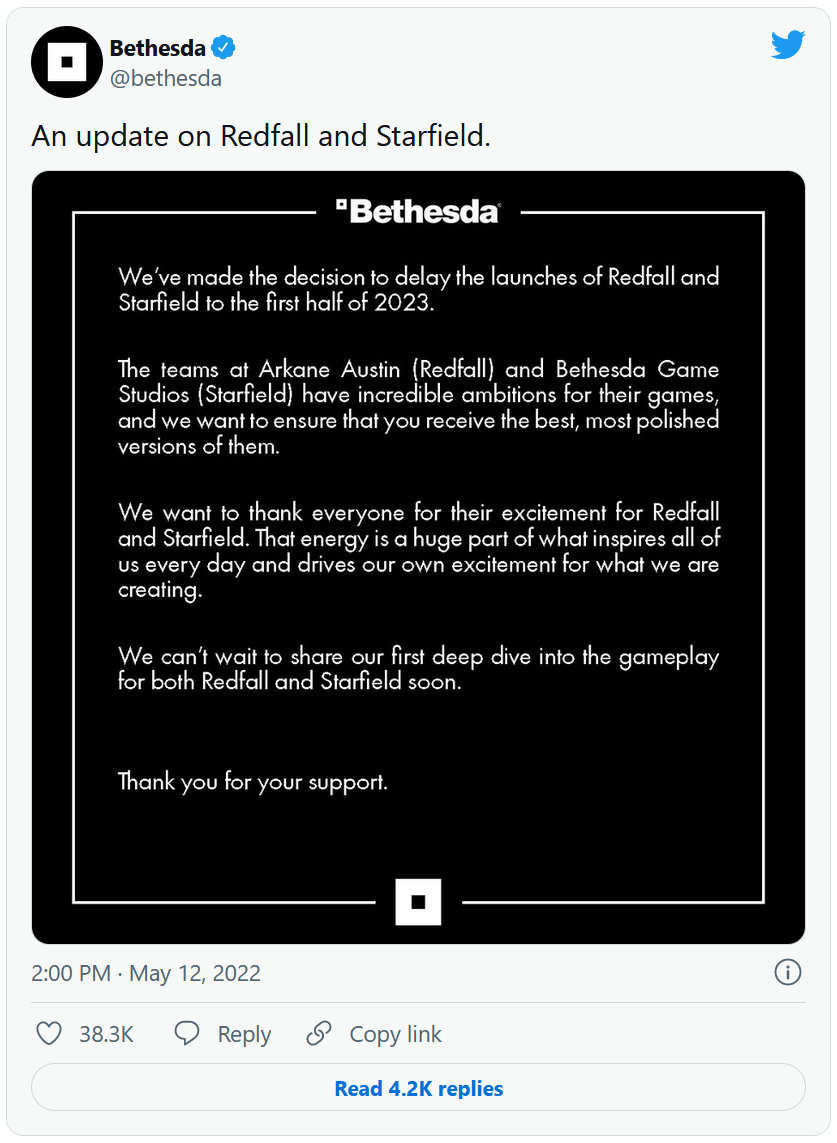Image resolution: width=837 pixels, height=1143 pixels.
Task: Click the 38.3K likes count
Action: point(106,1034)
